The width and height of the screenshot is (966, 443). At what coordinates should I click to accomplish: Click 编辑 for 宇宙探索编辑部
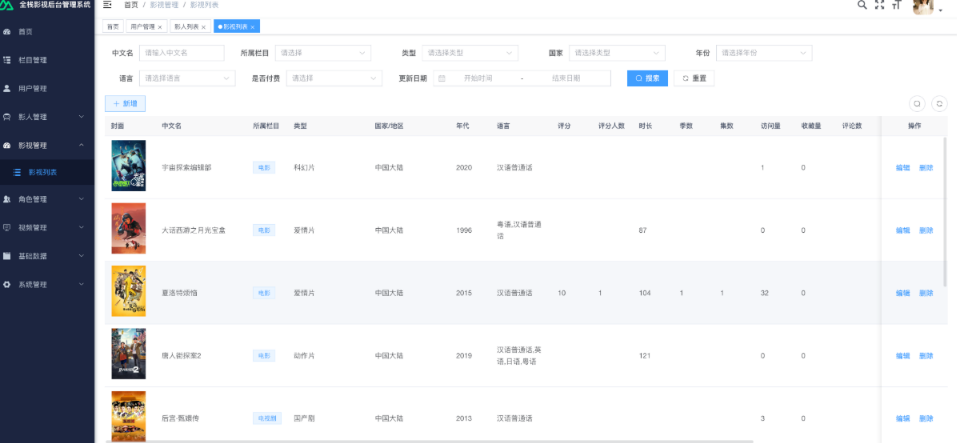903,168
